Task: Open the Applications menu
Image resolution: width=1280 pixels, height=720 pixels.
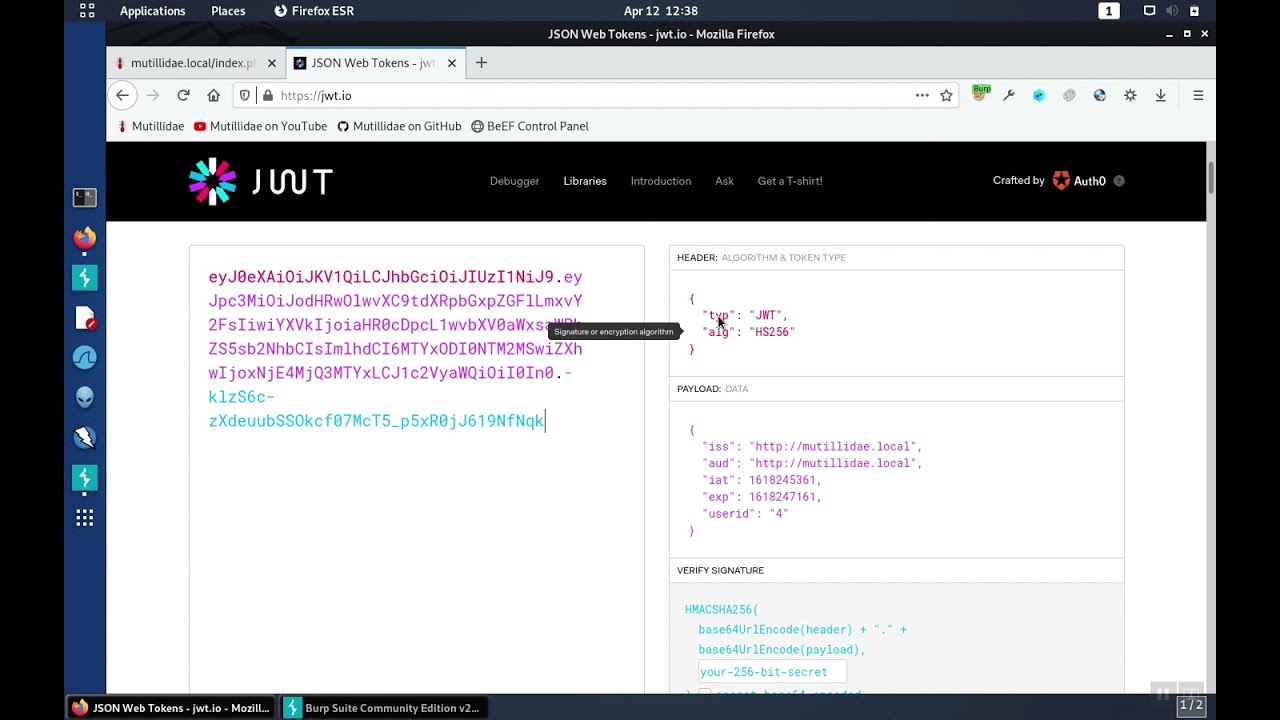Action: pyautogui.click(x=152, y=11)
